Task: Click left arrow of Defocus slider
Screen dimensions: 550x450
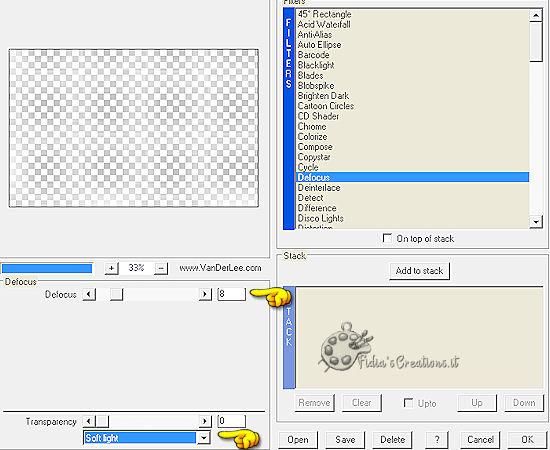Action: [x=89, y=294]
